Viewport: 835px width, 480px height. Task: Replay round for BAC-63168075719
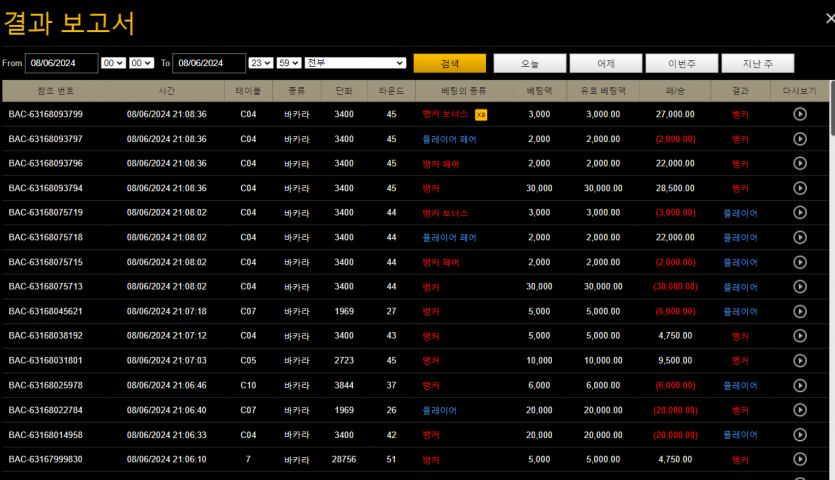point(800,213)
